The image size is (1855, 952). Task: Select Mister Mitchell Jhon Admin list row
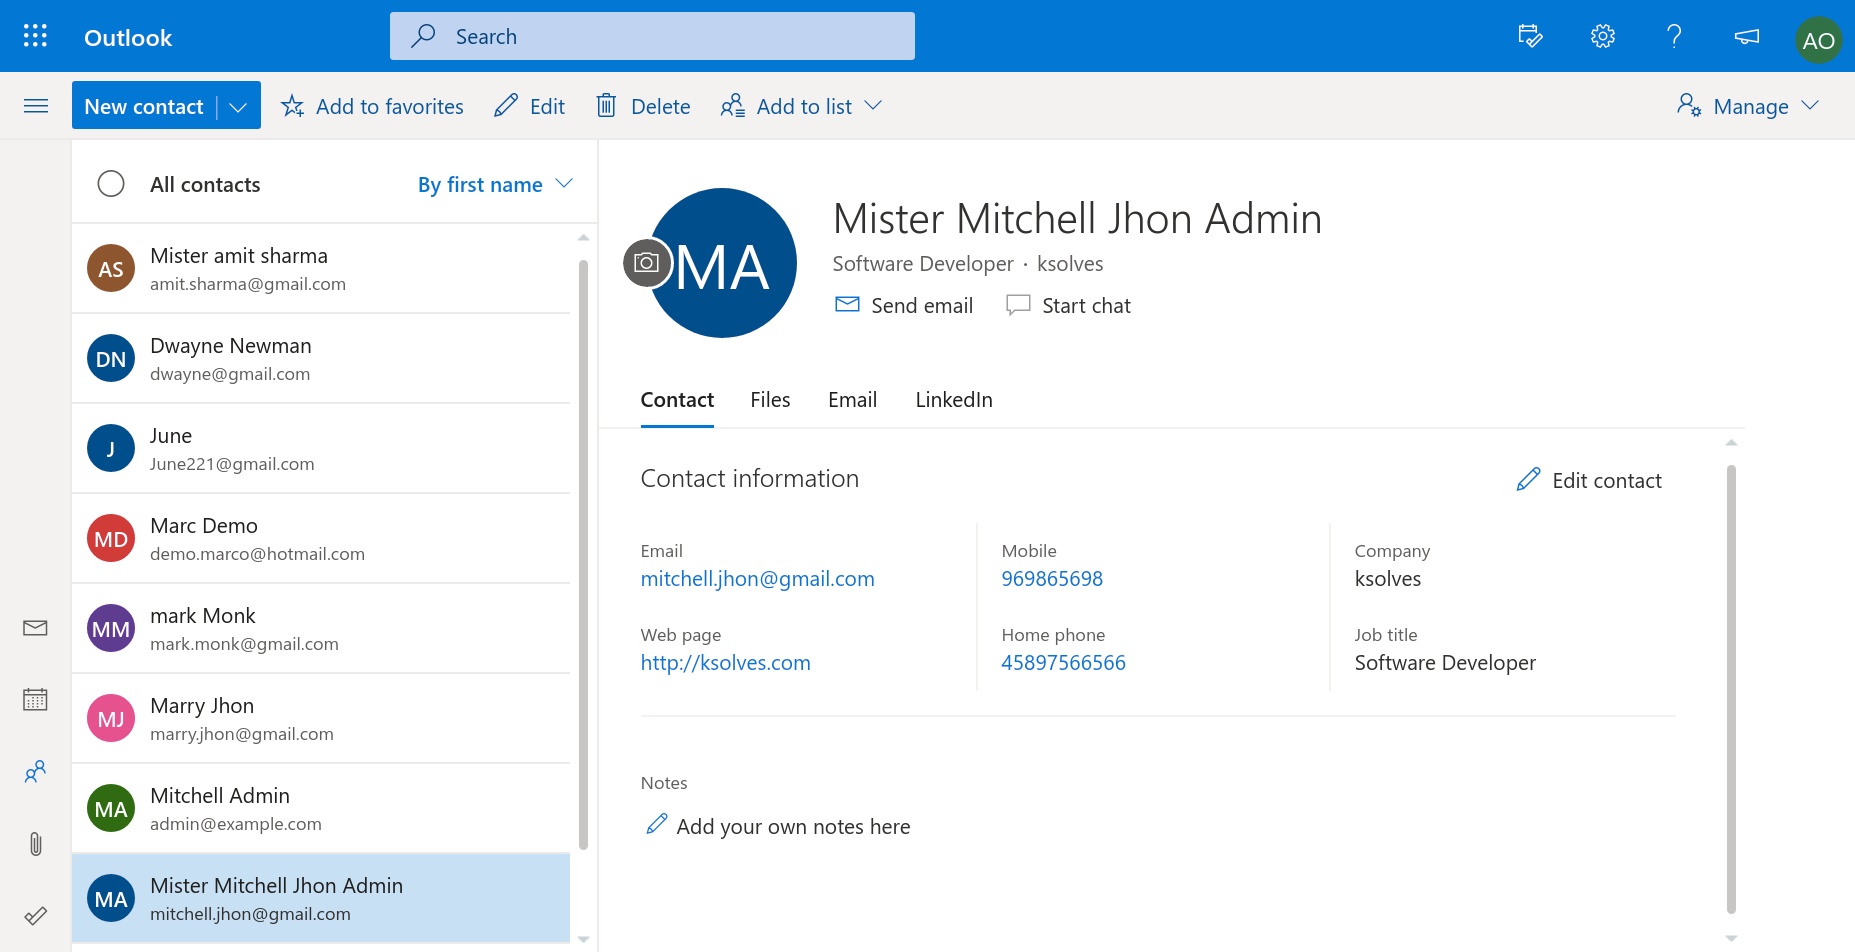[321, 899]
